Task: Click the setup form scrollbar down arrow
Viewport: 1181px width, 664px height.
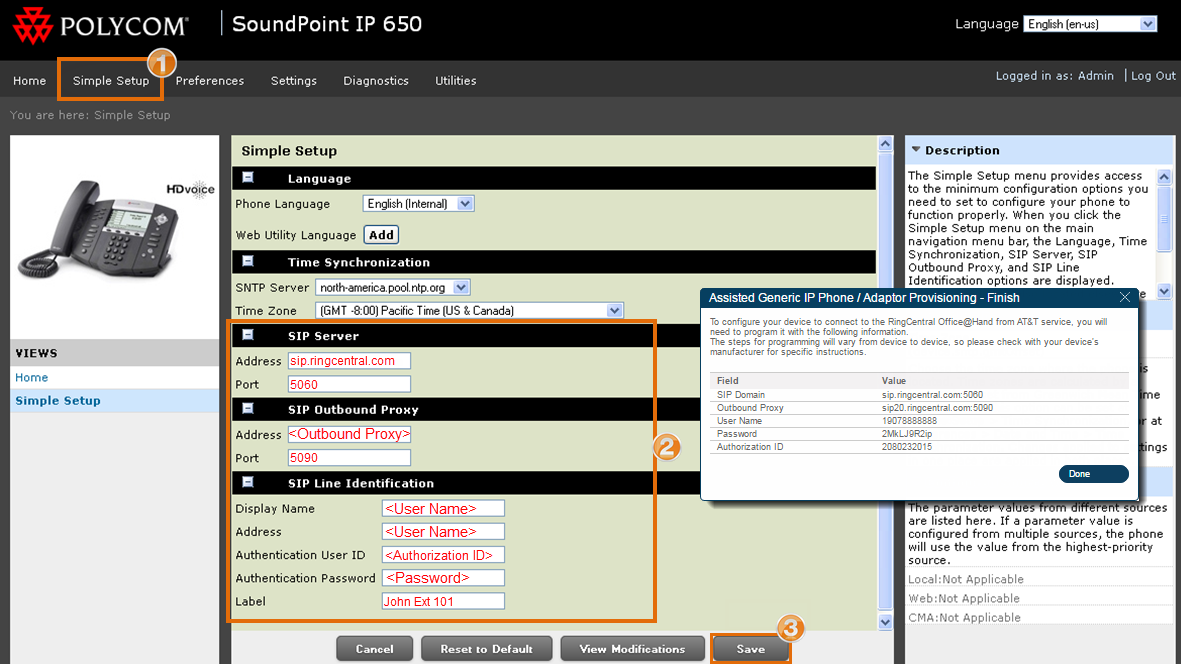Action: (886, 622)
